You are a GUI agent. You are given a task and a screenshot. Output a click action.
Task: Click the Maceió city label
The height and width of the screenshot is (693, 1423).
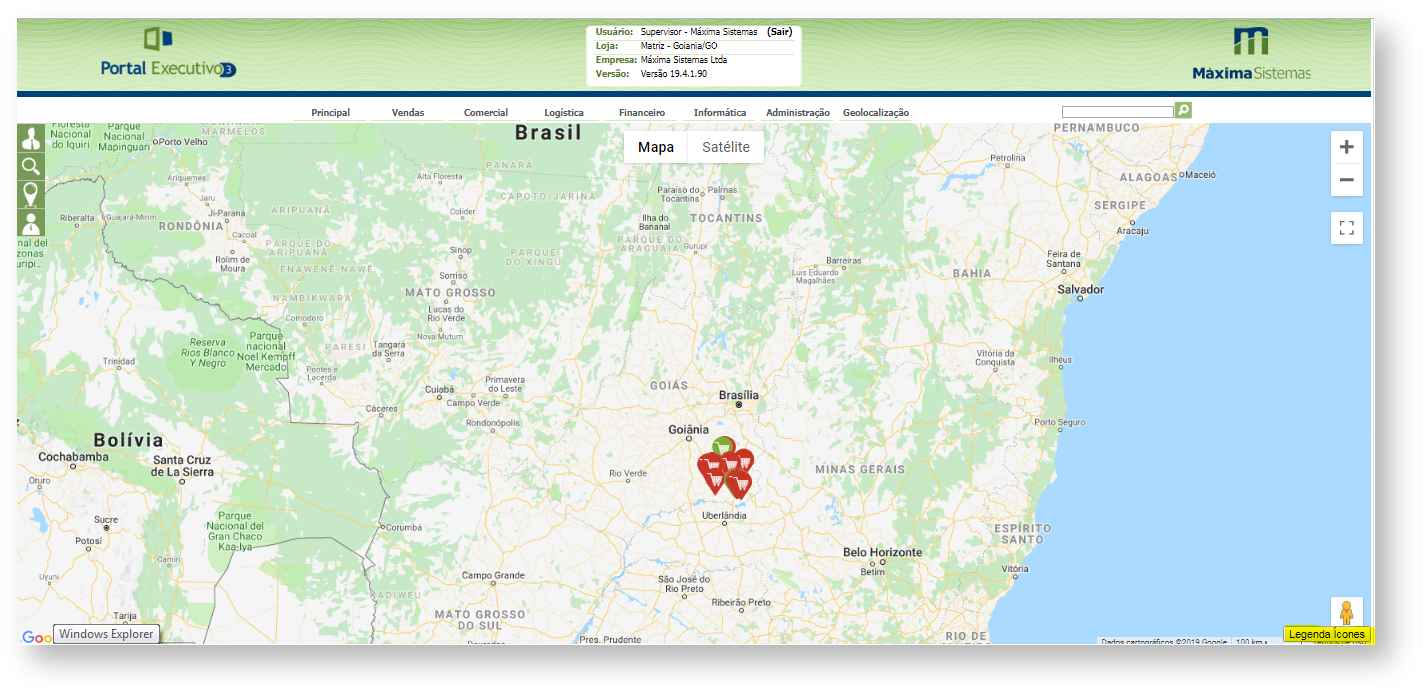click(x=1200, y=174)
